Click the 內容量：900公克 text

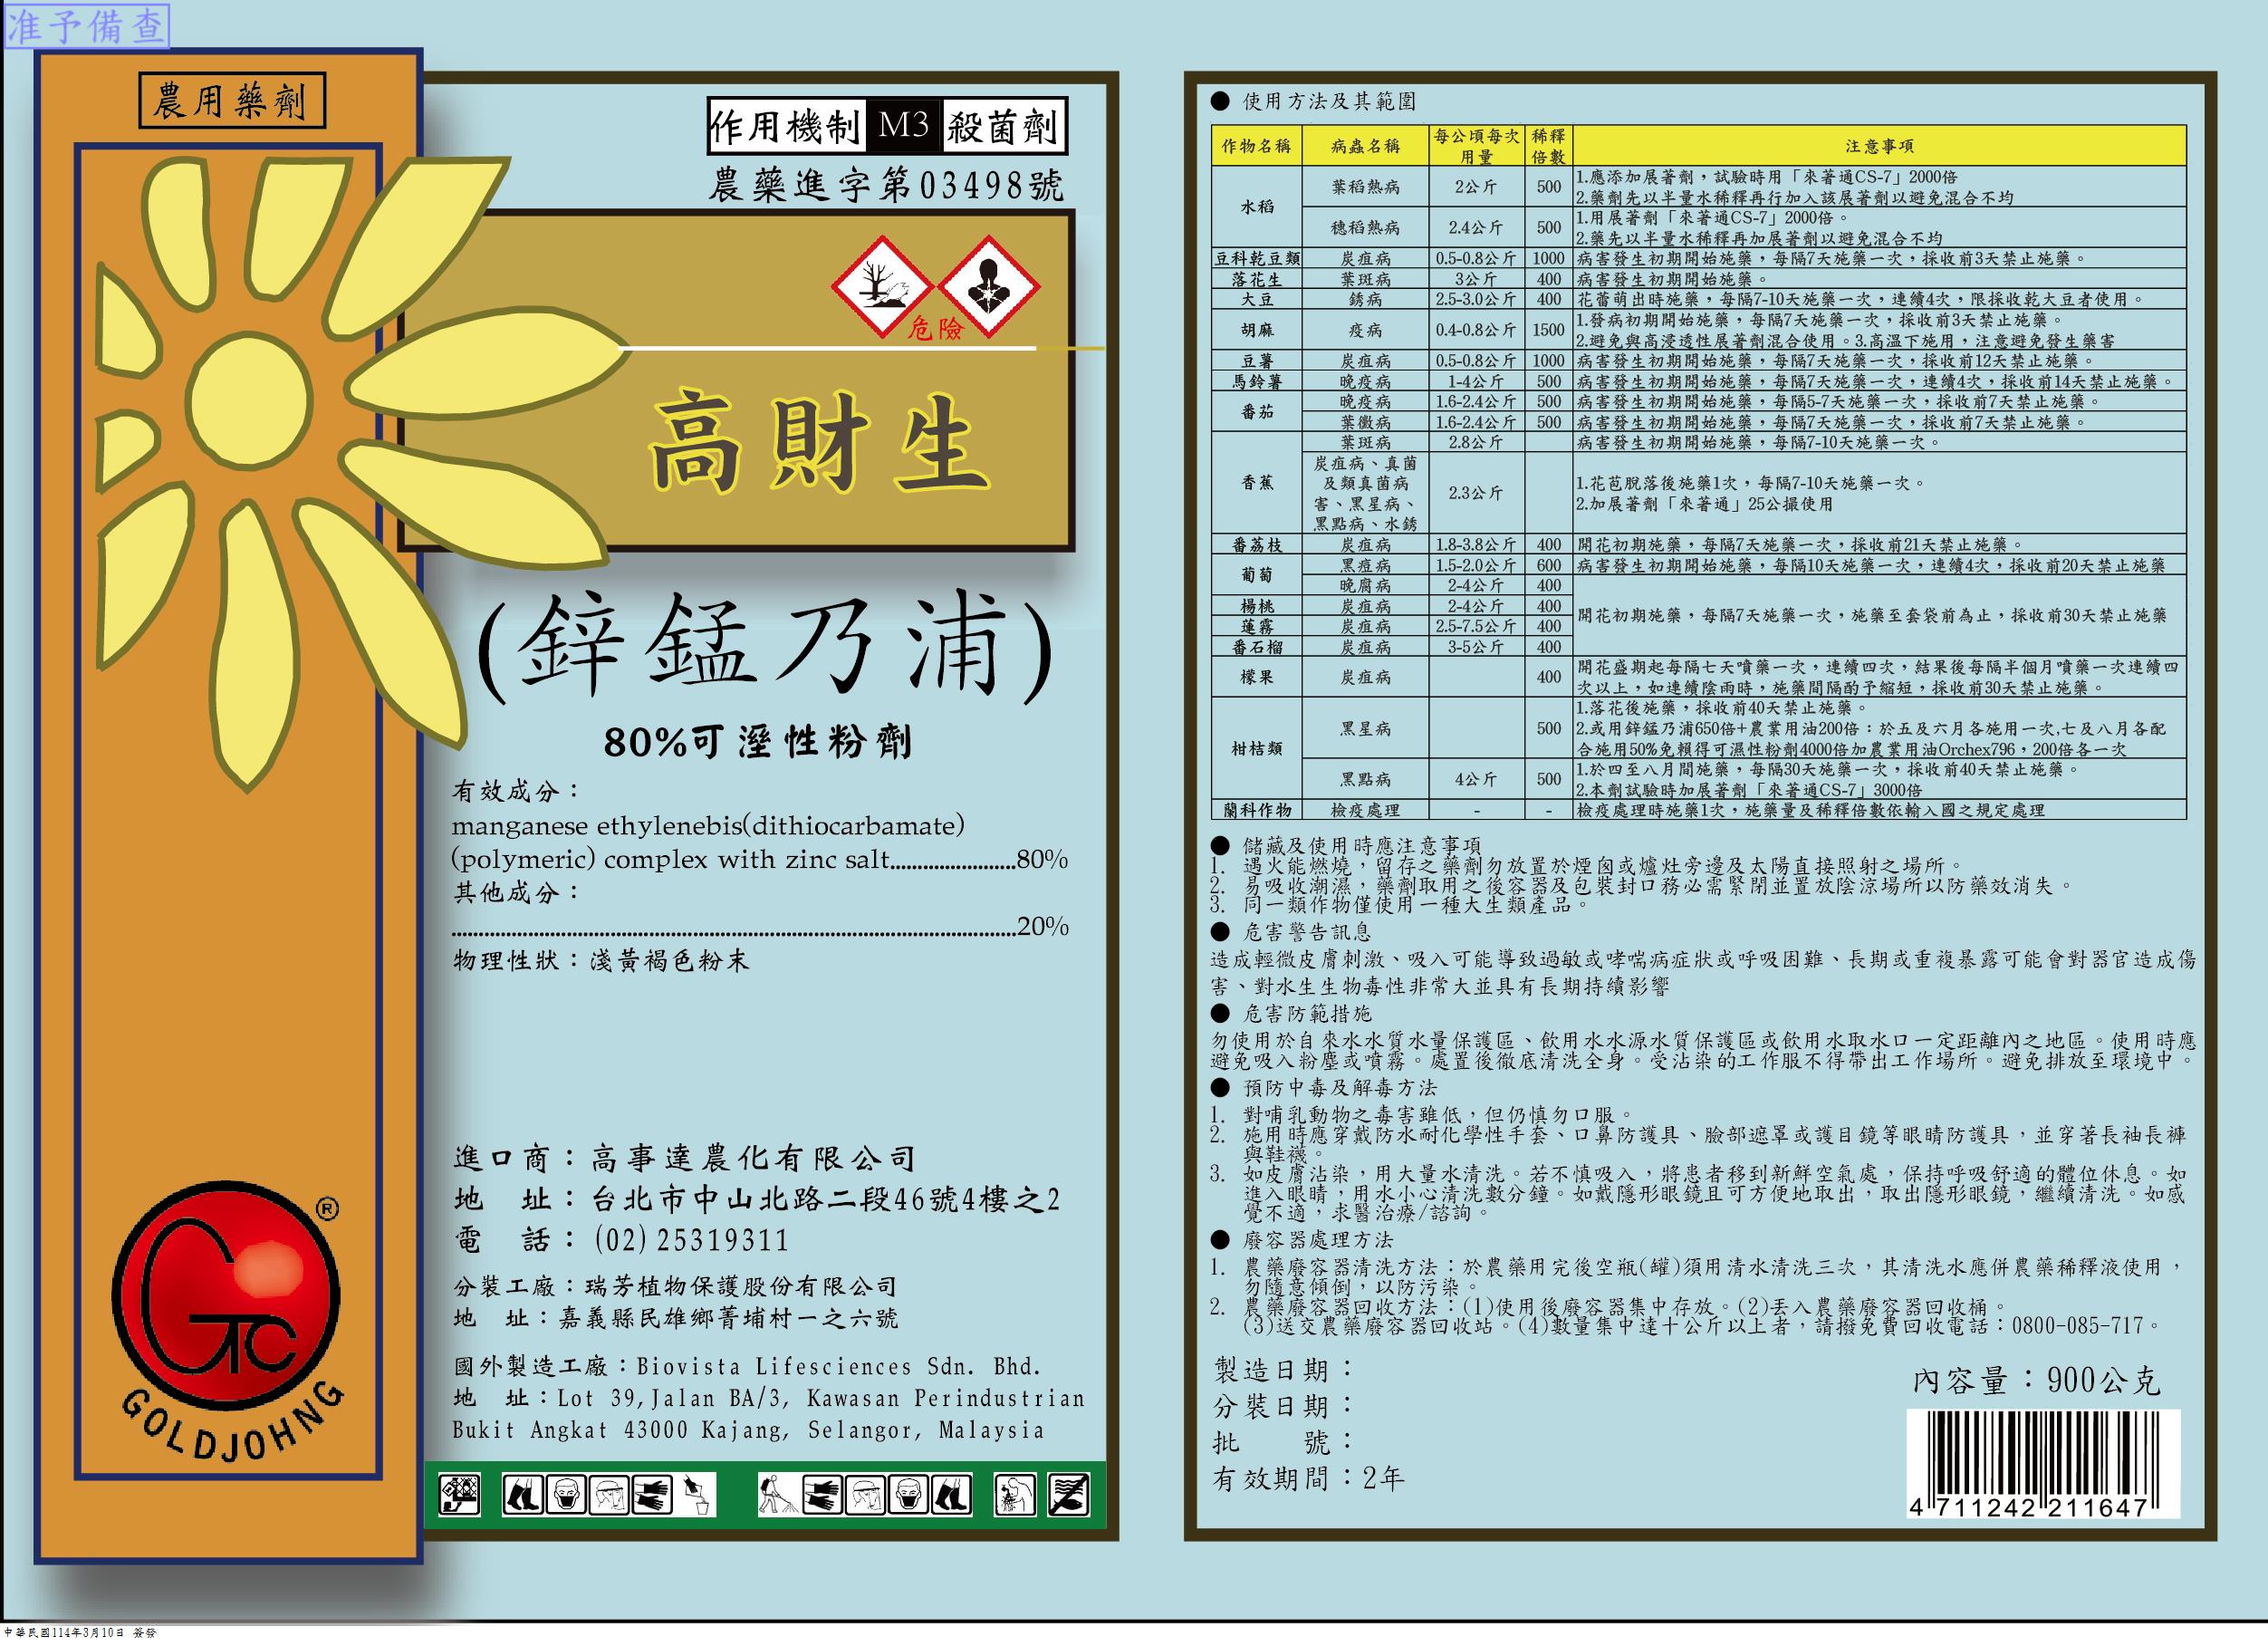pyautogui.click(x=2037, y=1381)
